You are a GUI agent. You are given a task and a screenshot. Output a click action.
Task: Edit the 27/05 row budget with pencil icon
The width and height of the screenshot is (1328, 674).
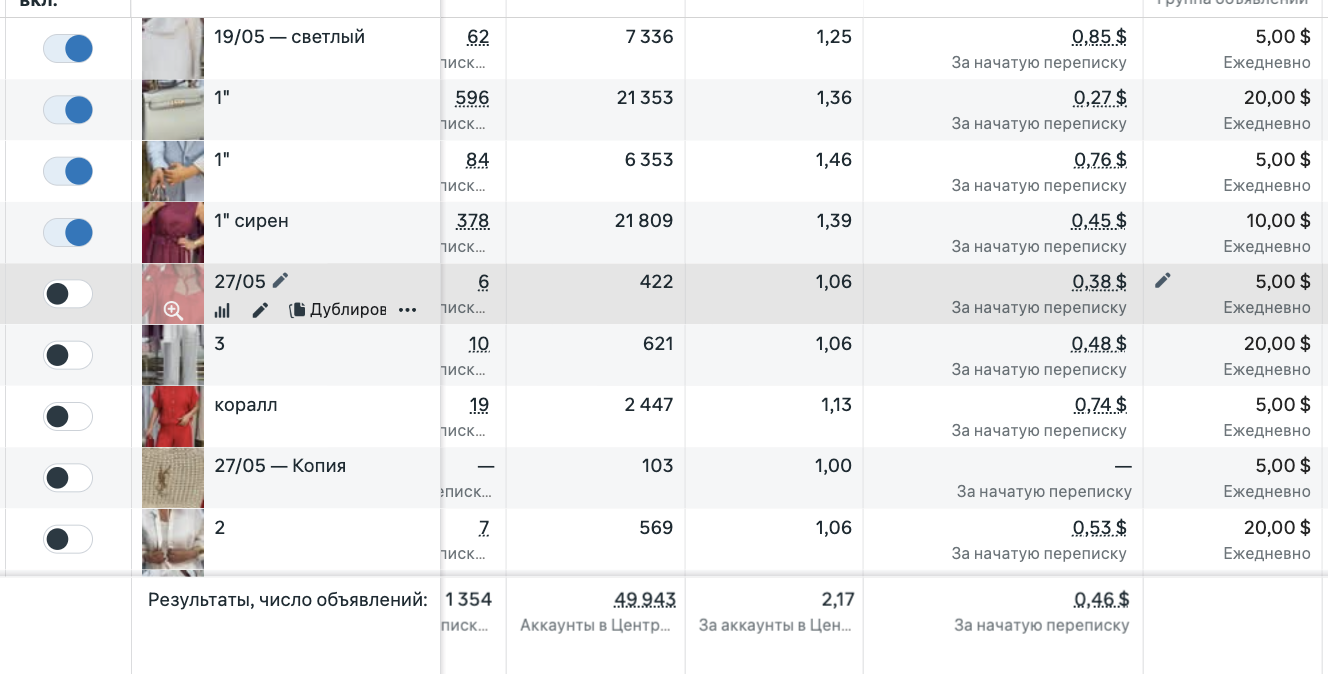pos(1162,281)
